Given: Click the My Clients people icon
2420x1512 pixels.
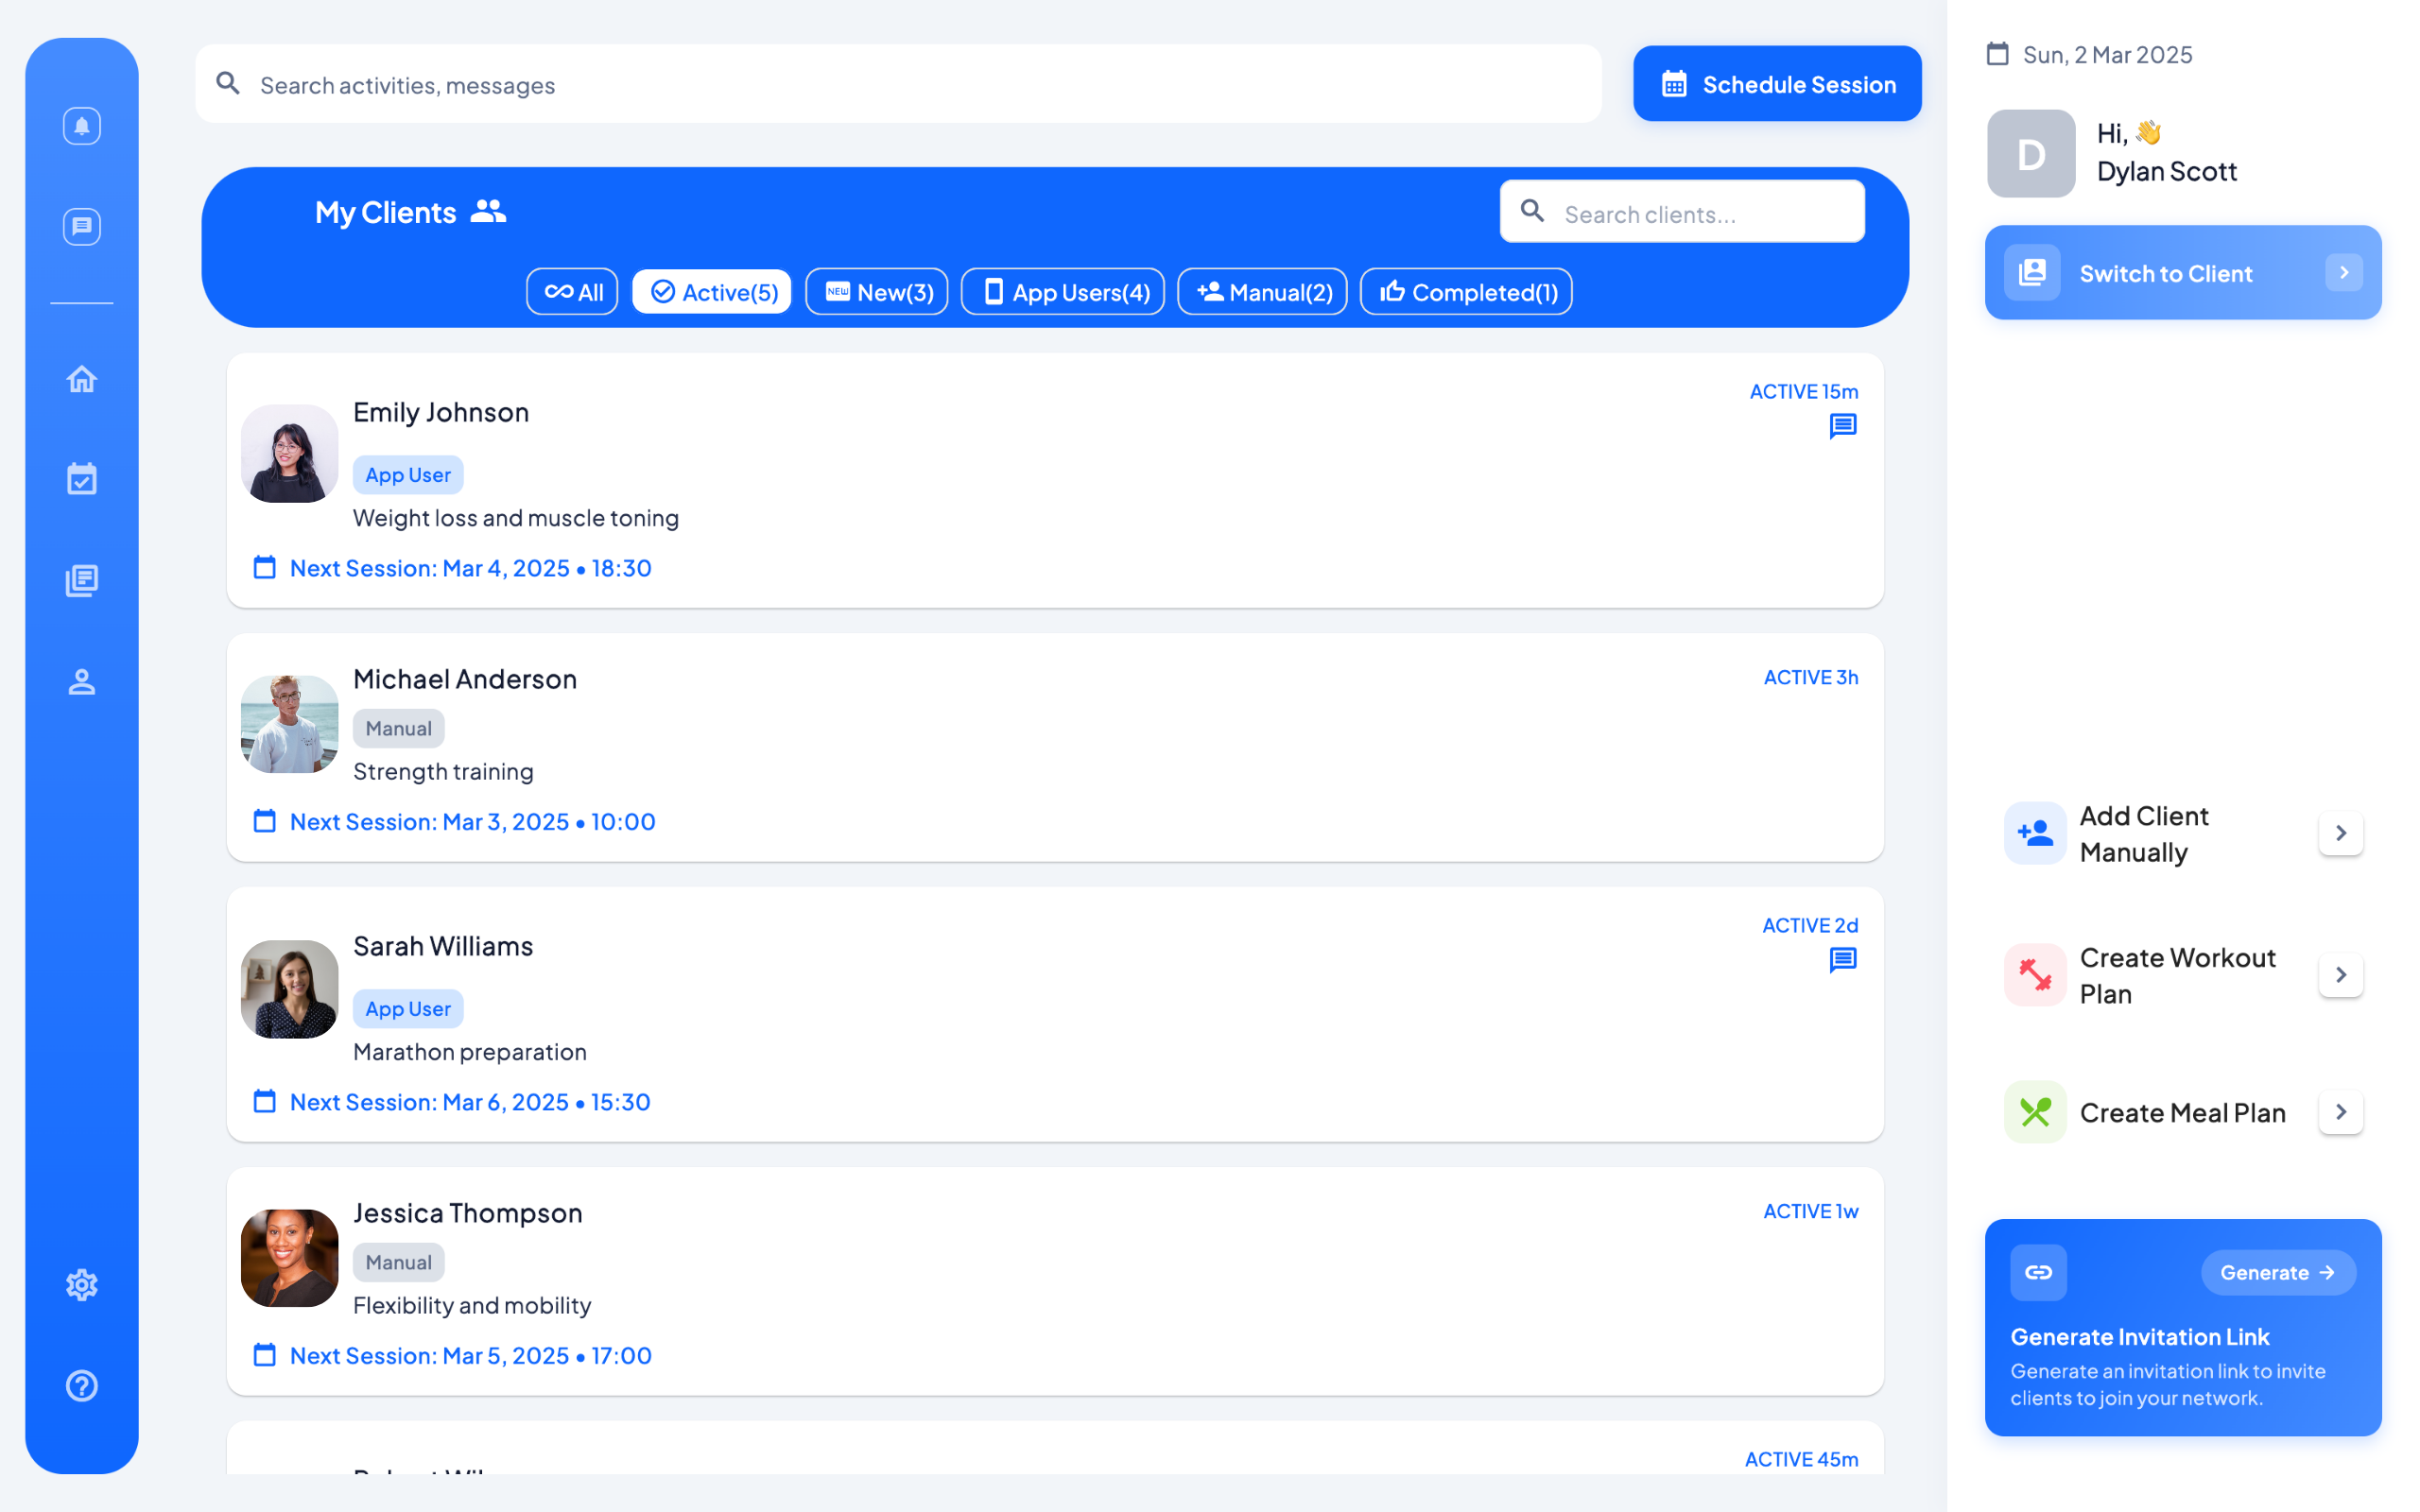Looking at the screenshot, I should tap(488, 211).
